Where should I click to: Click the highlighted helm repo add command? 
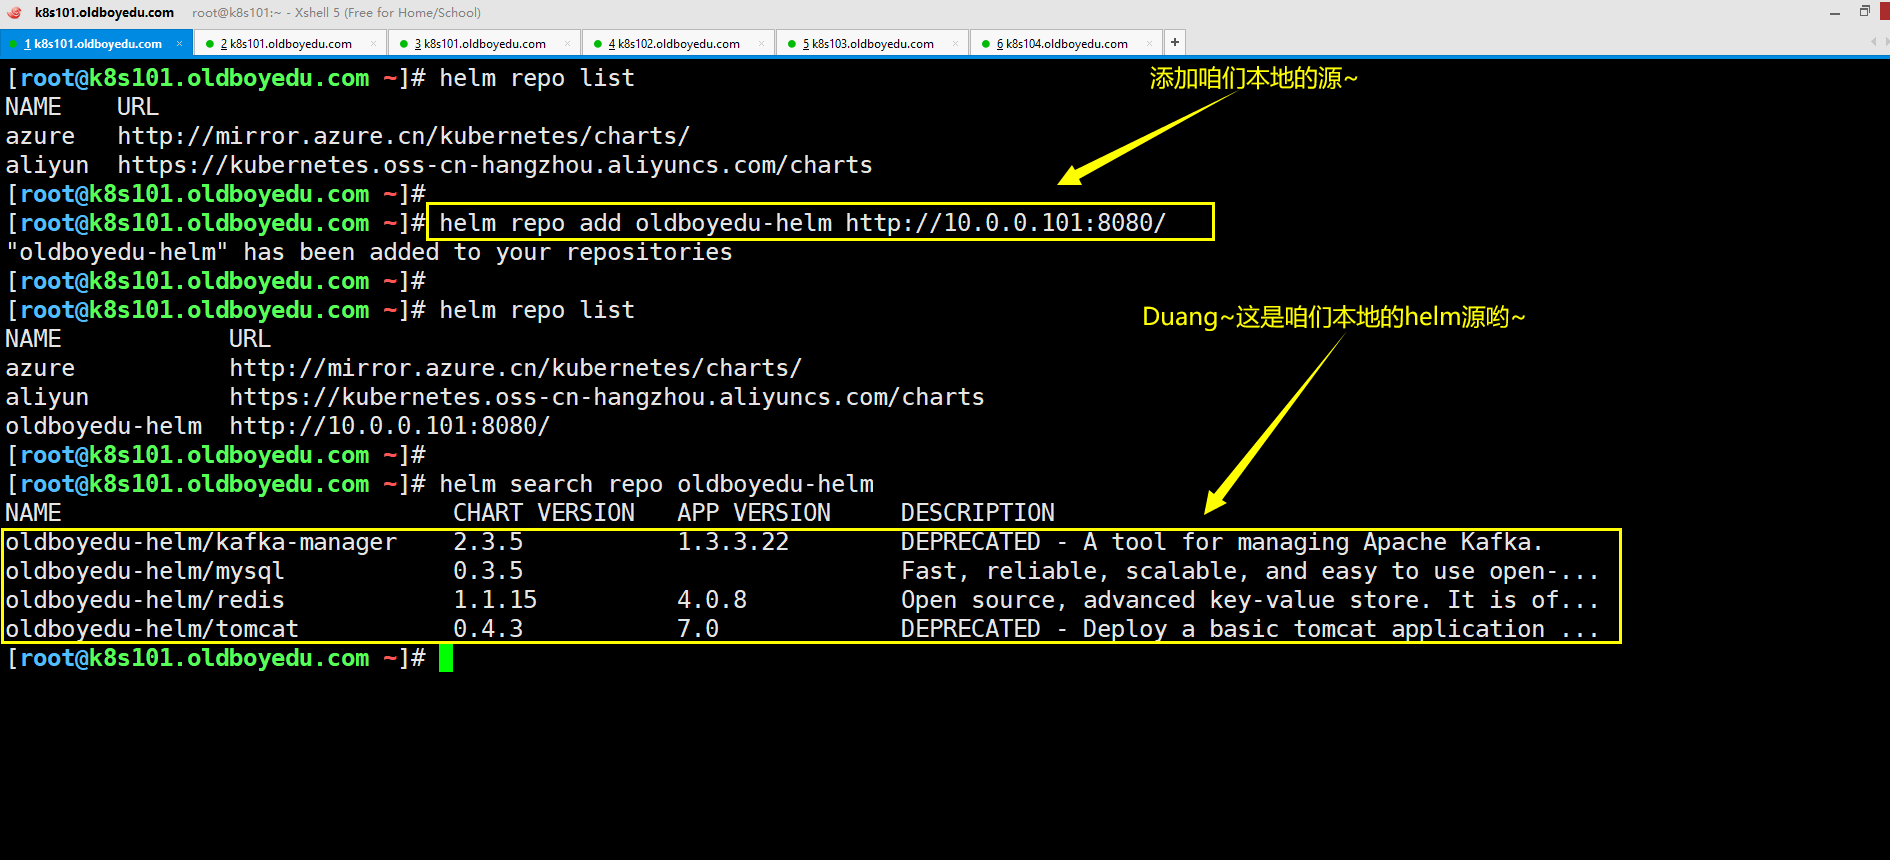802,223
